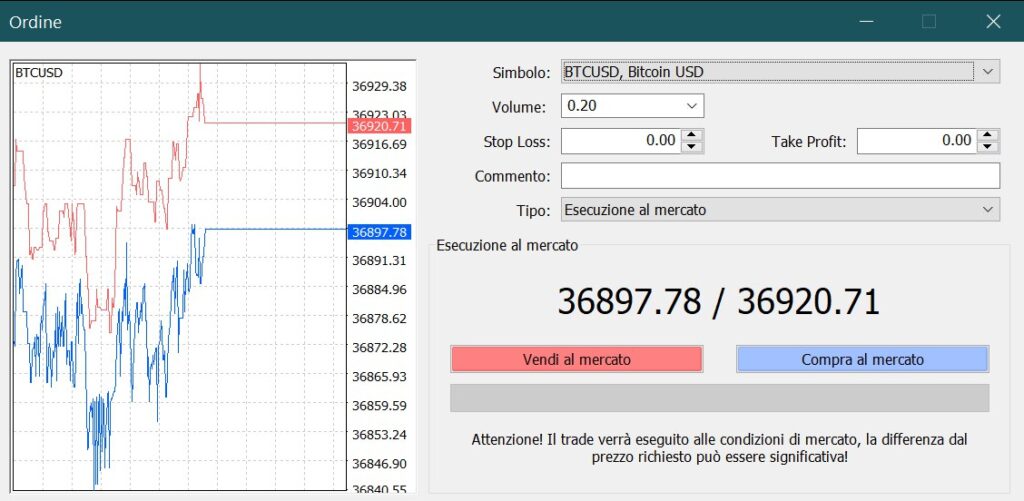Click the large 36897.78 / 36920.71 quote

coord(718,301)
